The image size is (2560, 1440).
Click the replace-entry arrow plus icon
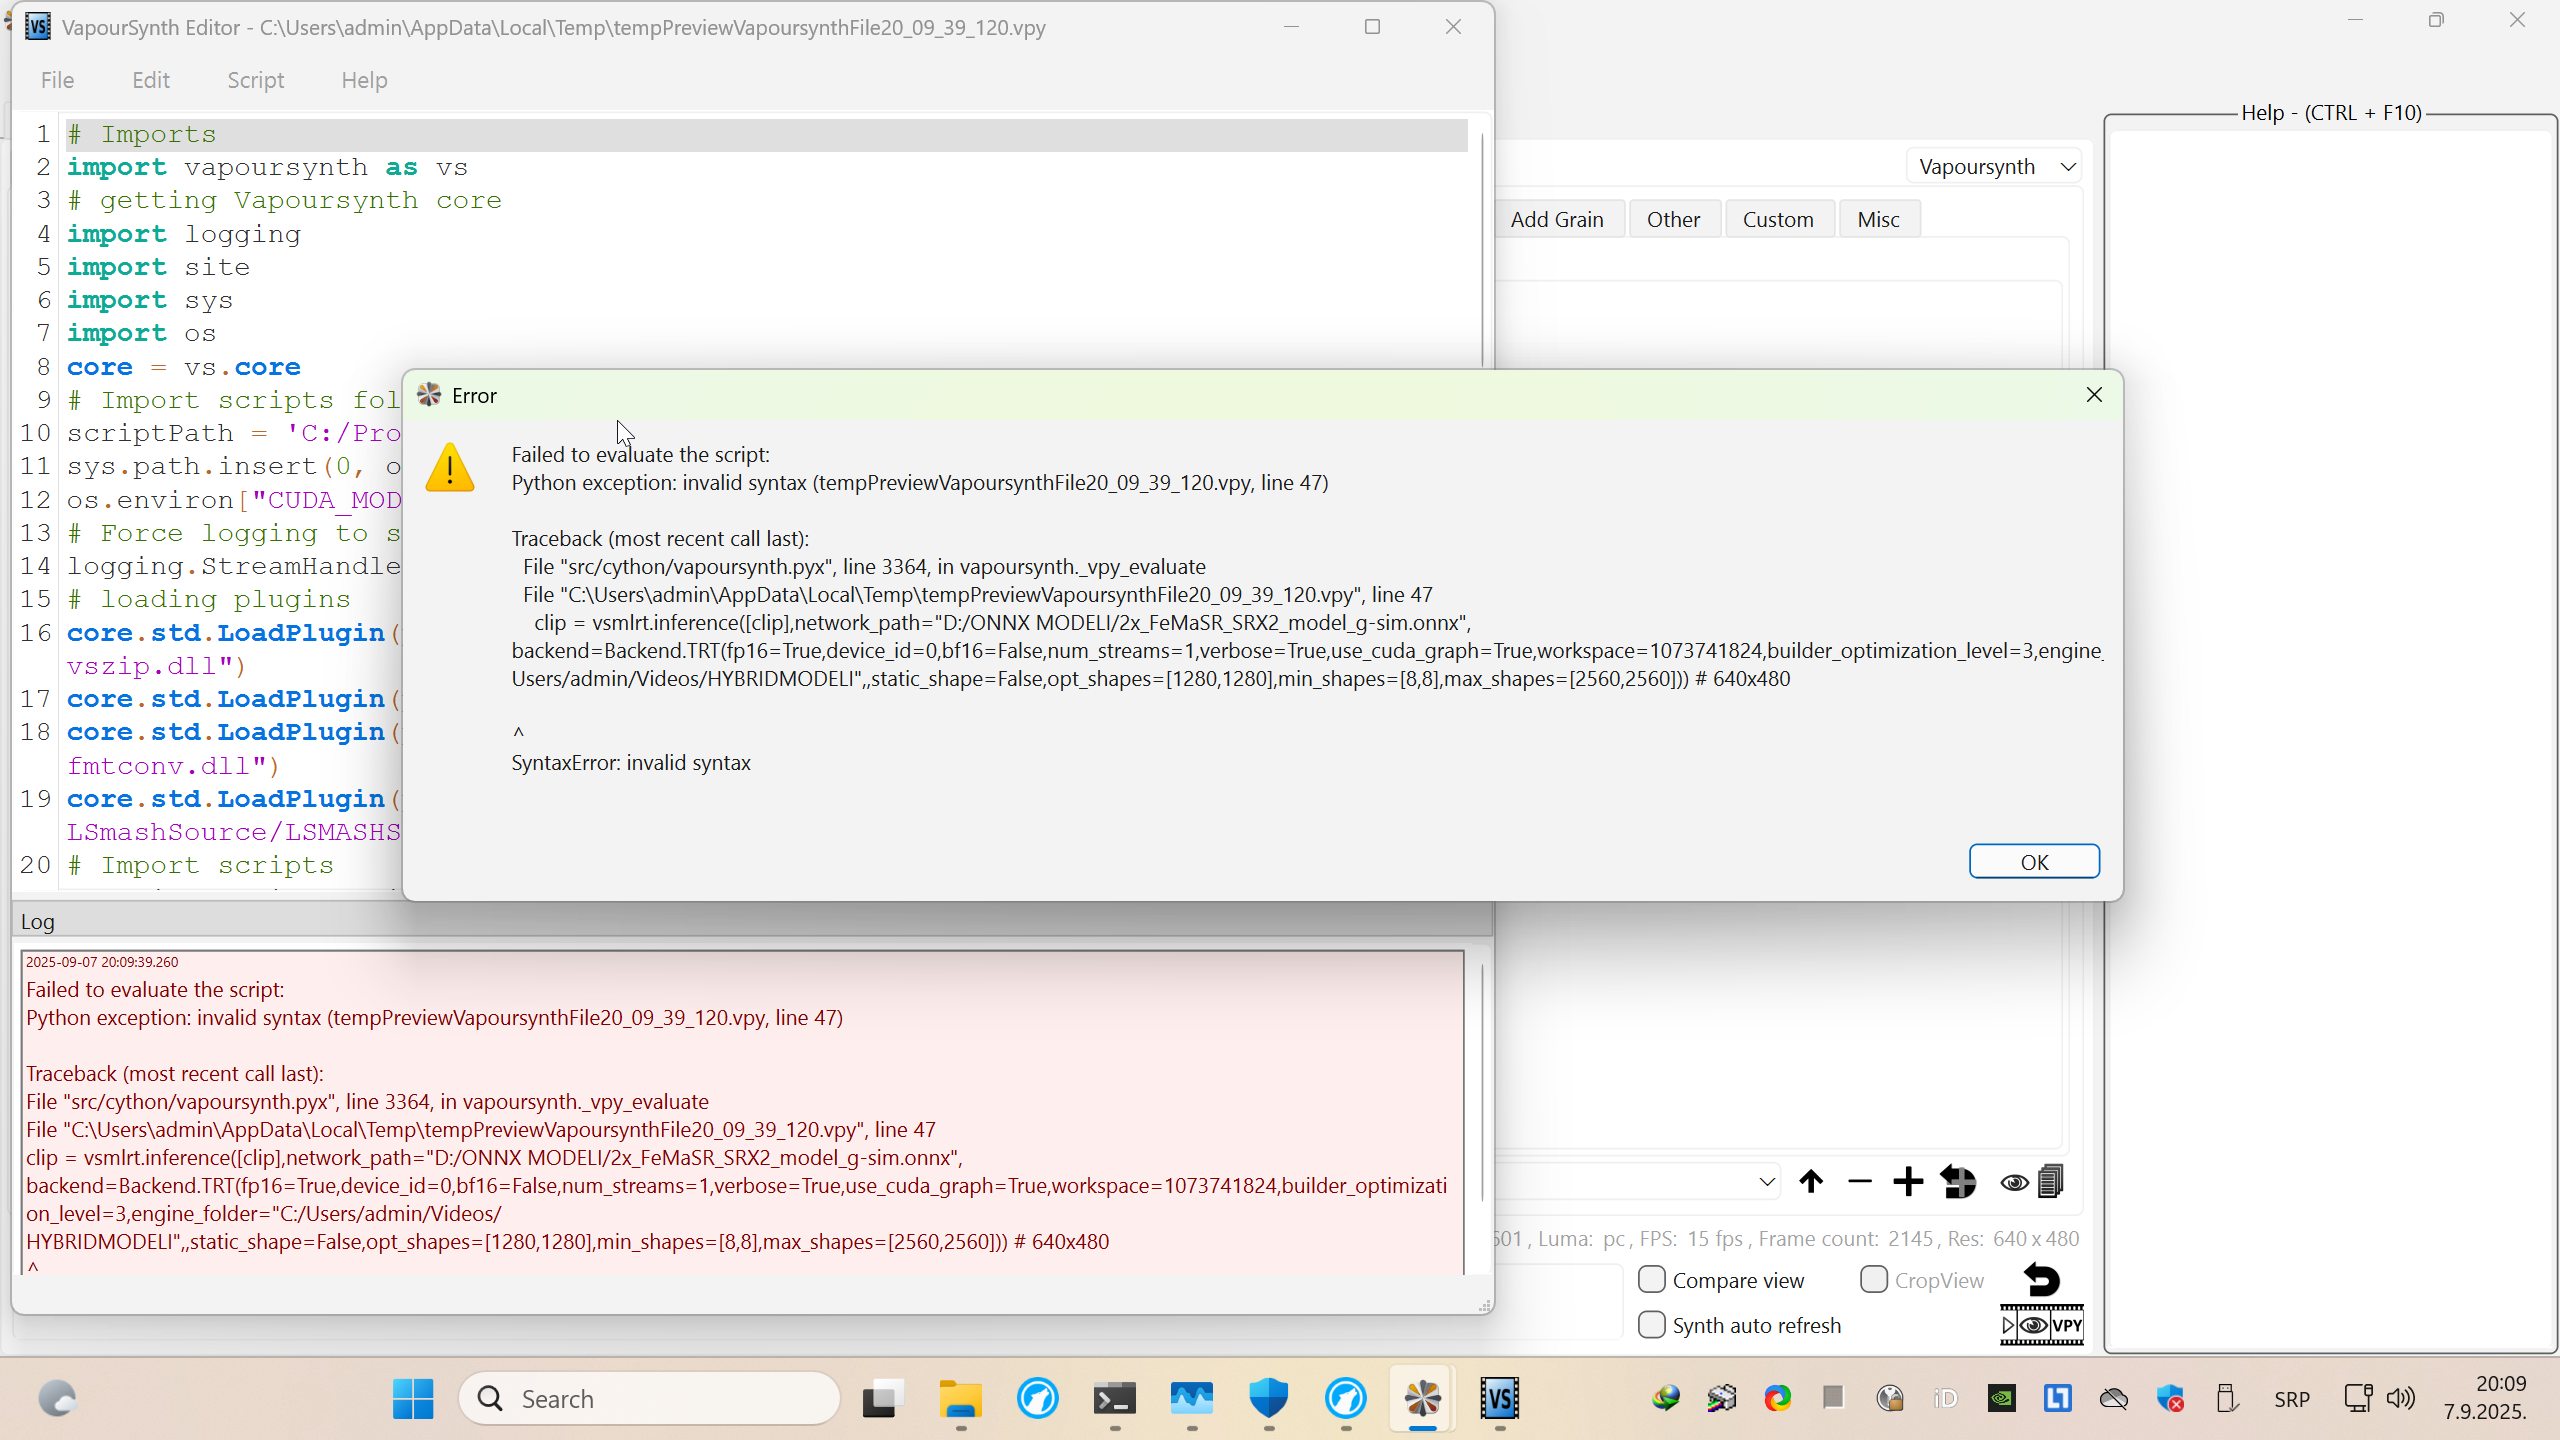pyautogui.click(x=1958, y=1182)
